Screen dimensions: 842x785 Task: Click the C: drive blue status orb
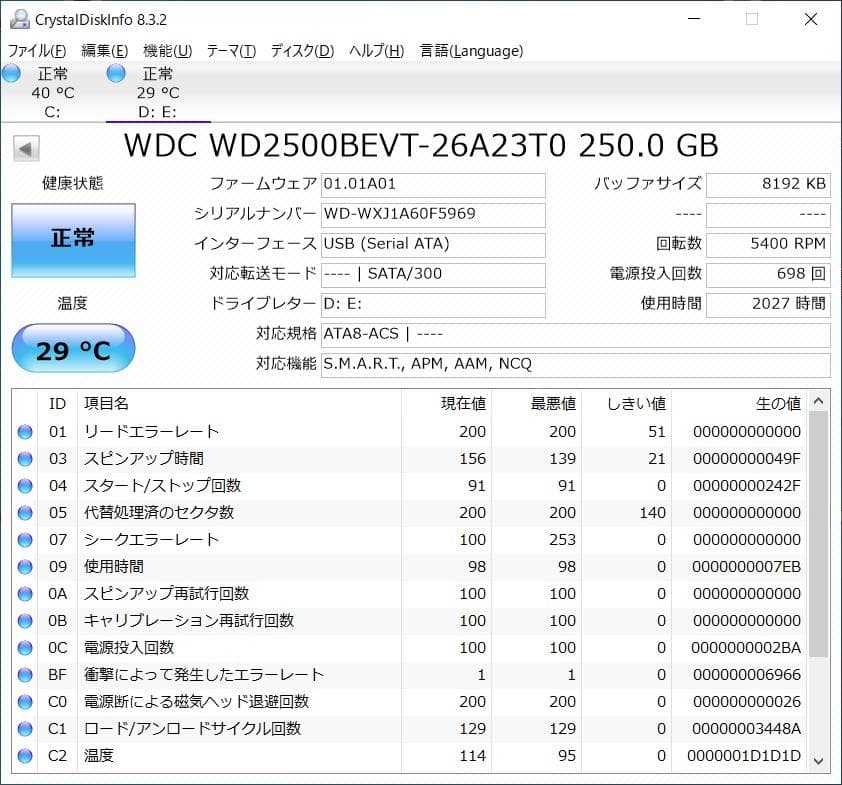11,74
